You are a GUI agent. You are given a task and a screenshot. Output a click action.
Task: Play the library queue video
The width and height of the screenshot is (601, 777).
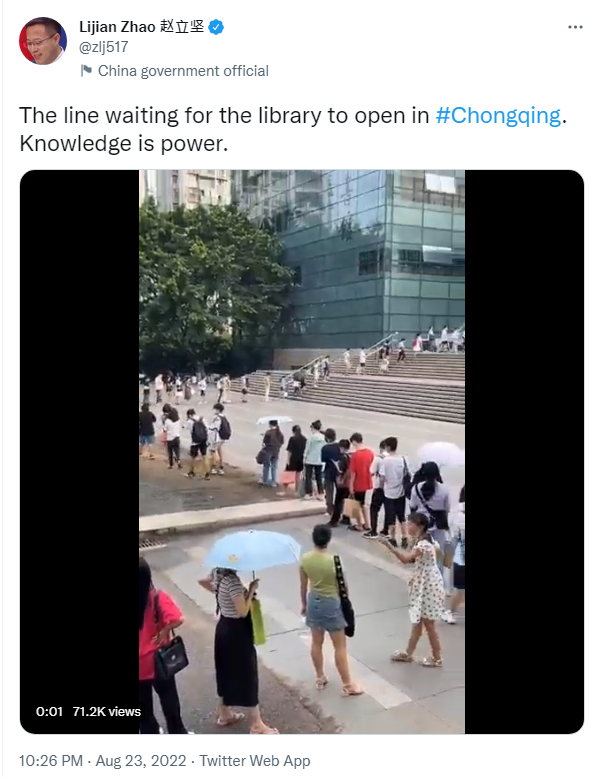pos(302,451)
